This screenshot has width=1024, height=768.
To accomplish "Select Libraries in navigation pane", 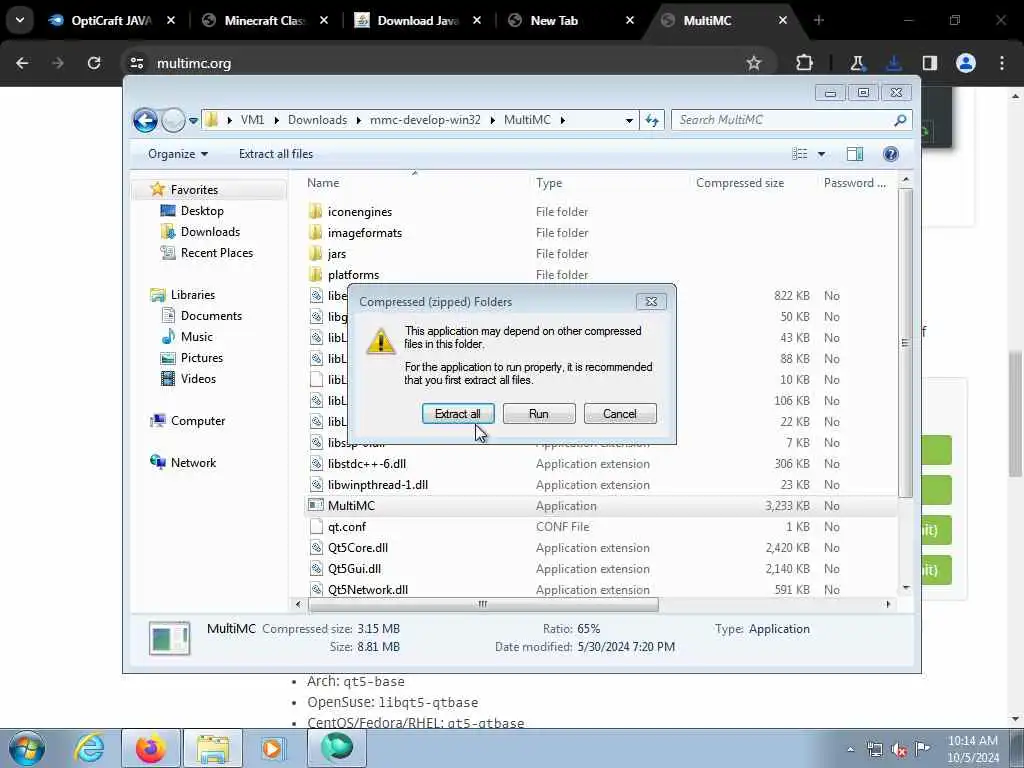I will click(x=193, y=295).
